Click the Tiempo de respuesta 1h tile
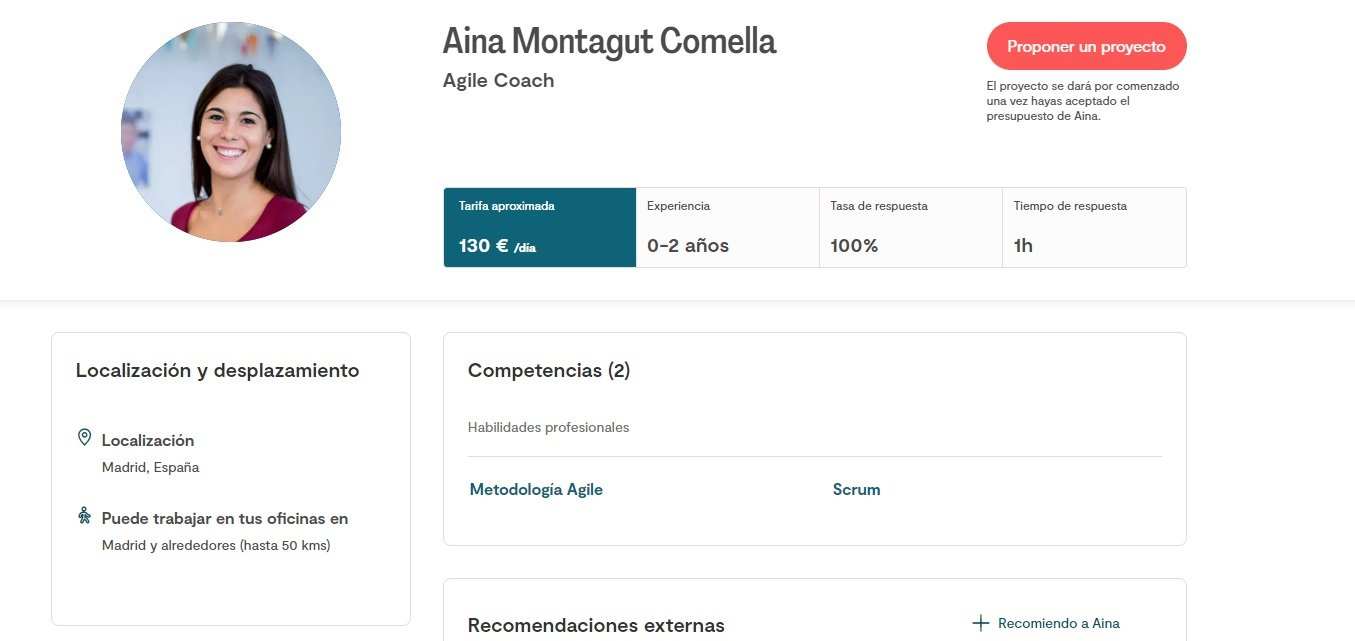This screenshot has width=1355, height=641. (x=1094, y=227)
